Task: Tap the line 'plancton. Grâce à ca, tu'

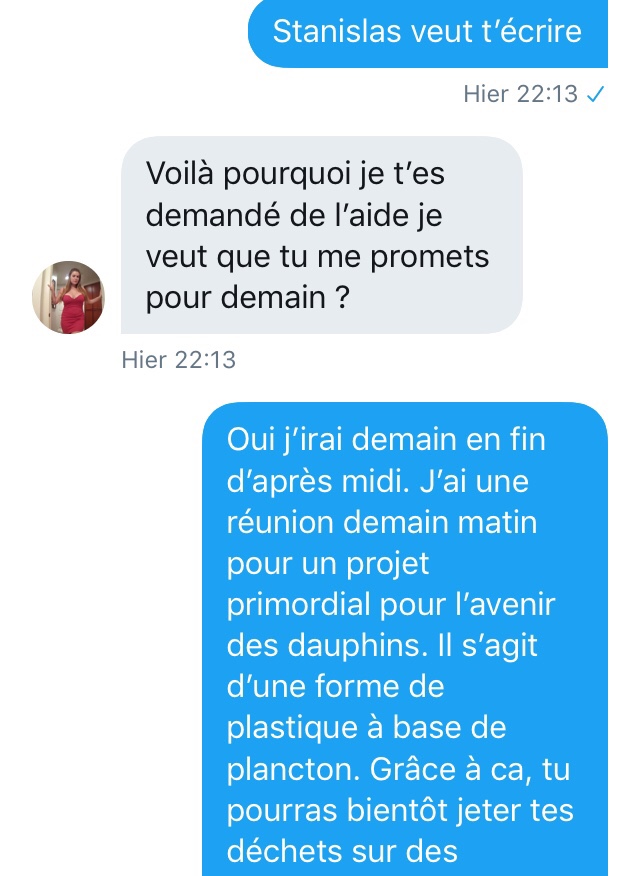Action: 398,770
